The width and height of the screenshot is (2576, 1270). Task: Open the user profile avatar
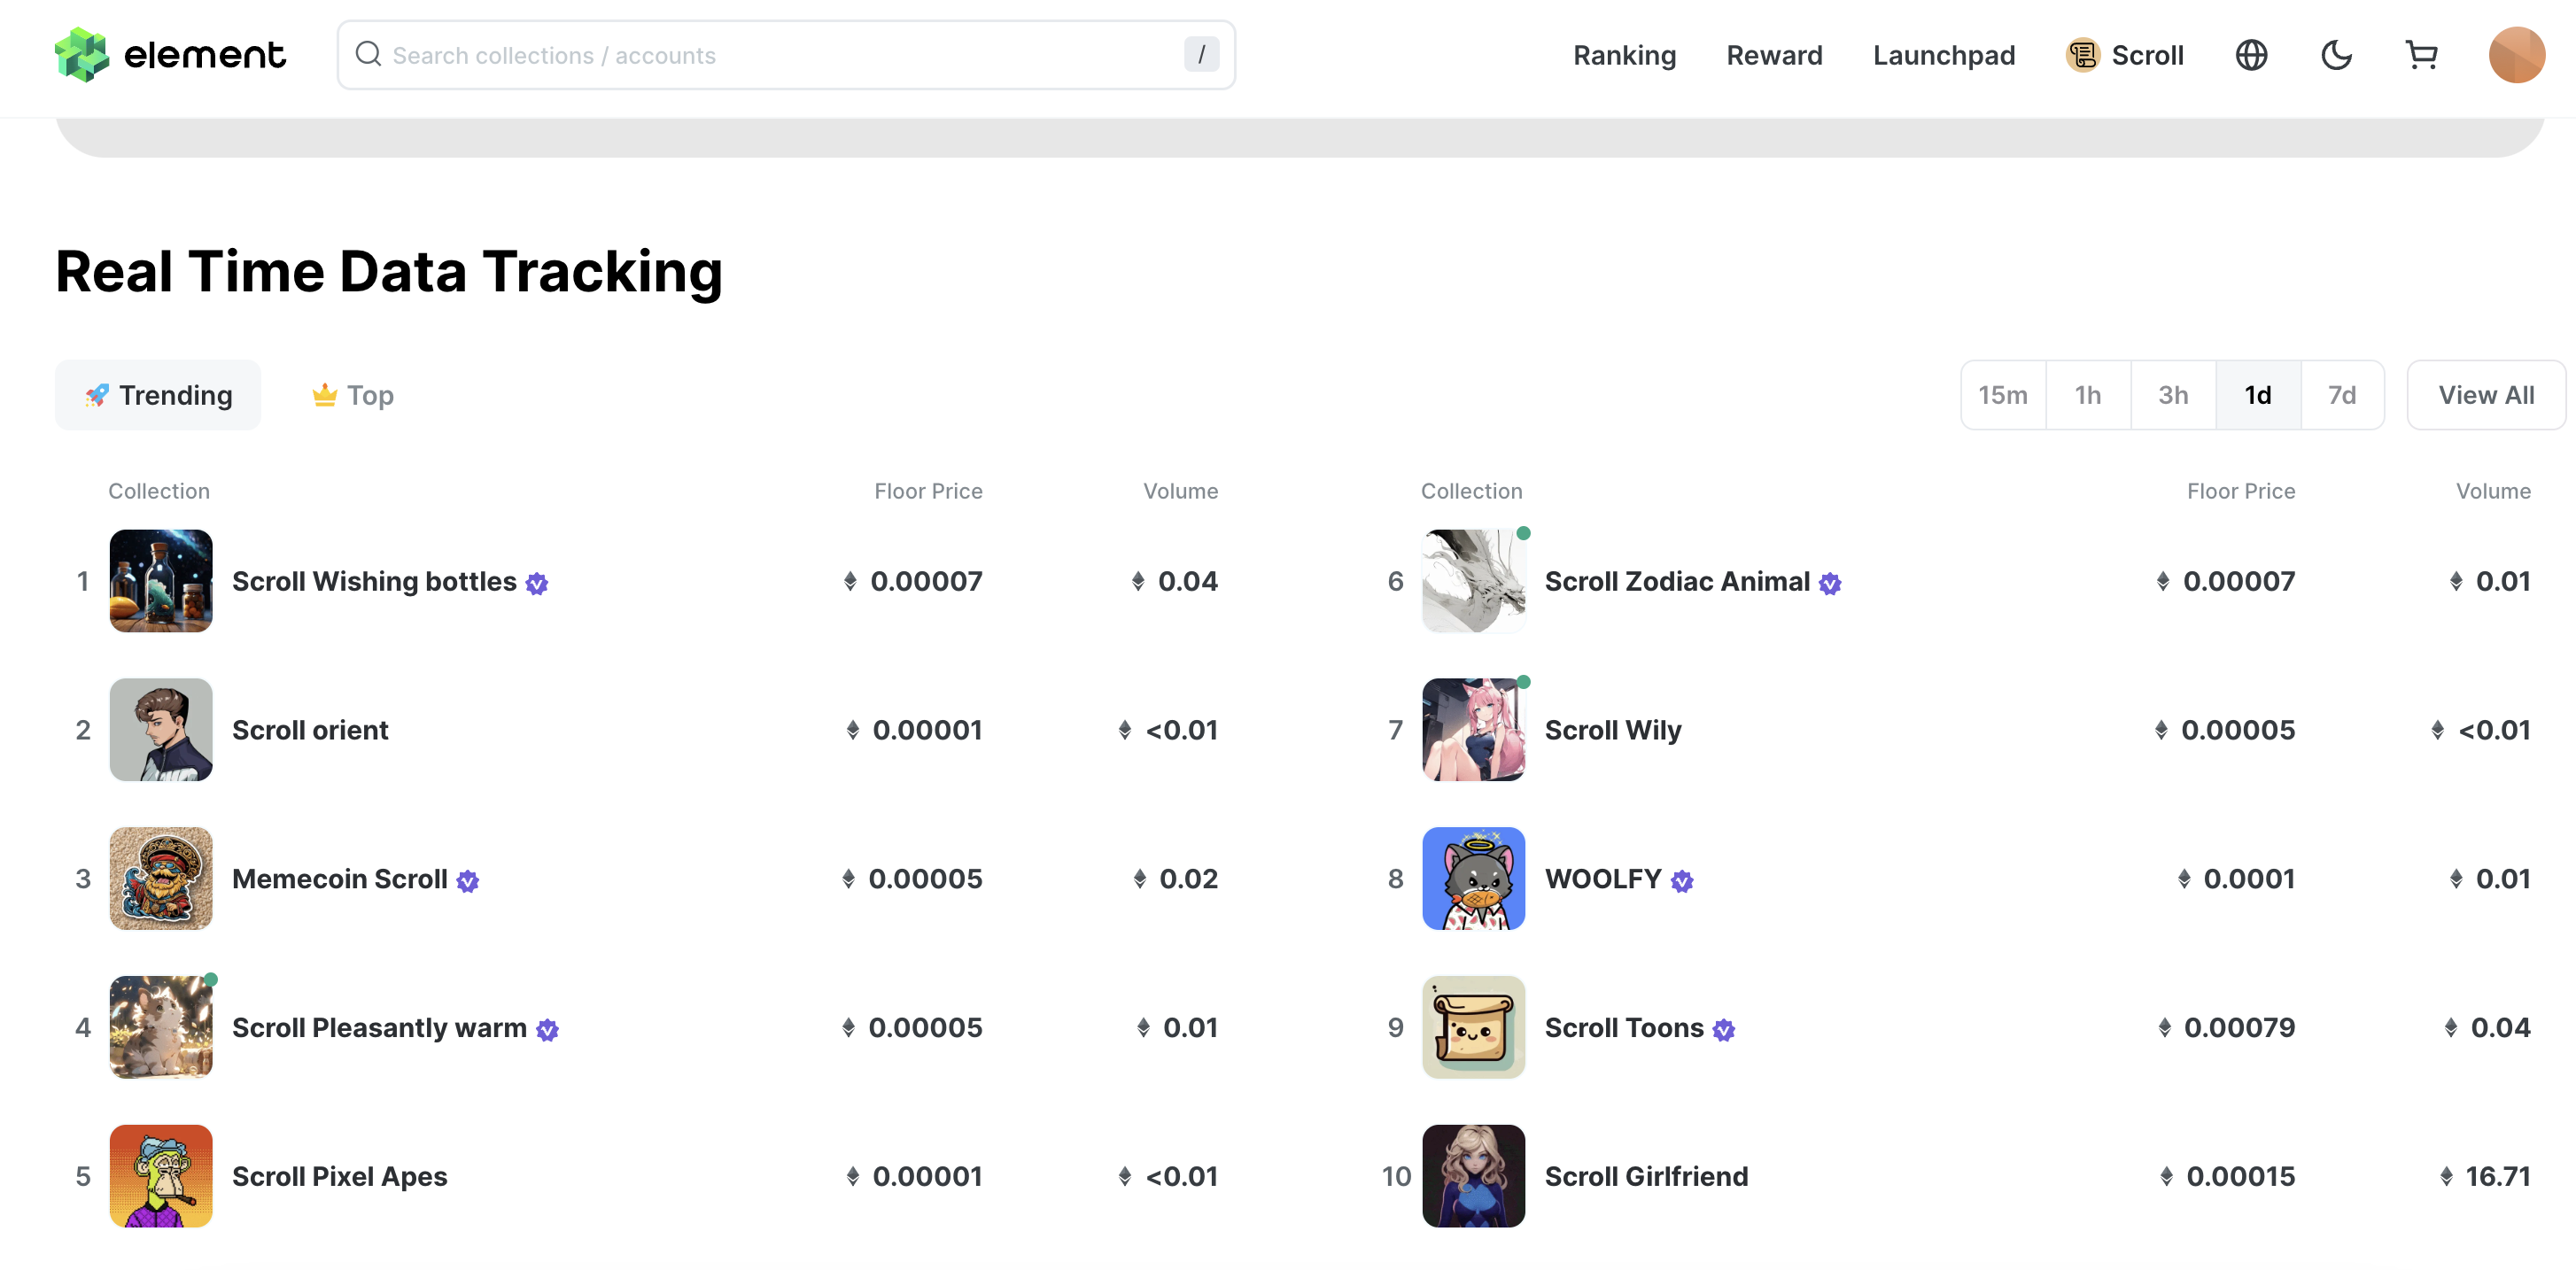point(2516,55)
